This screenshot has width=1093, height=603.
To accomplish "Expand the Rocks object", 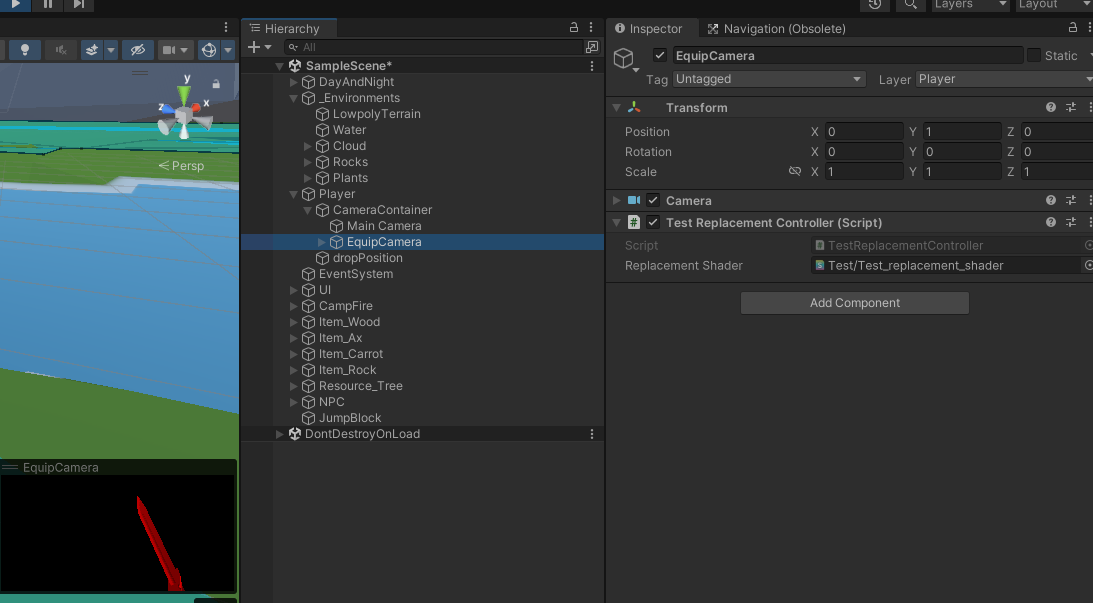I will pos(307,162).
